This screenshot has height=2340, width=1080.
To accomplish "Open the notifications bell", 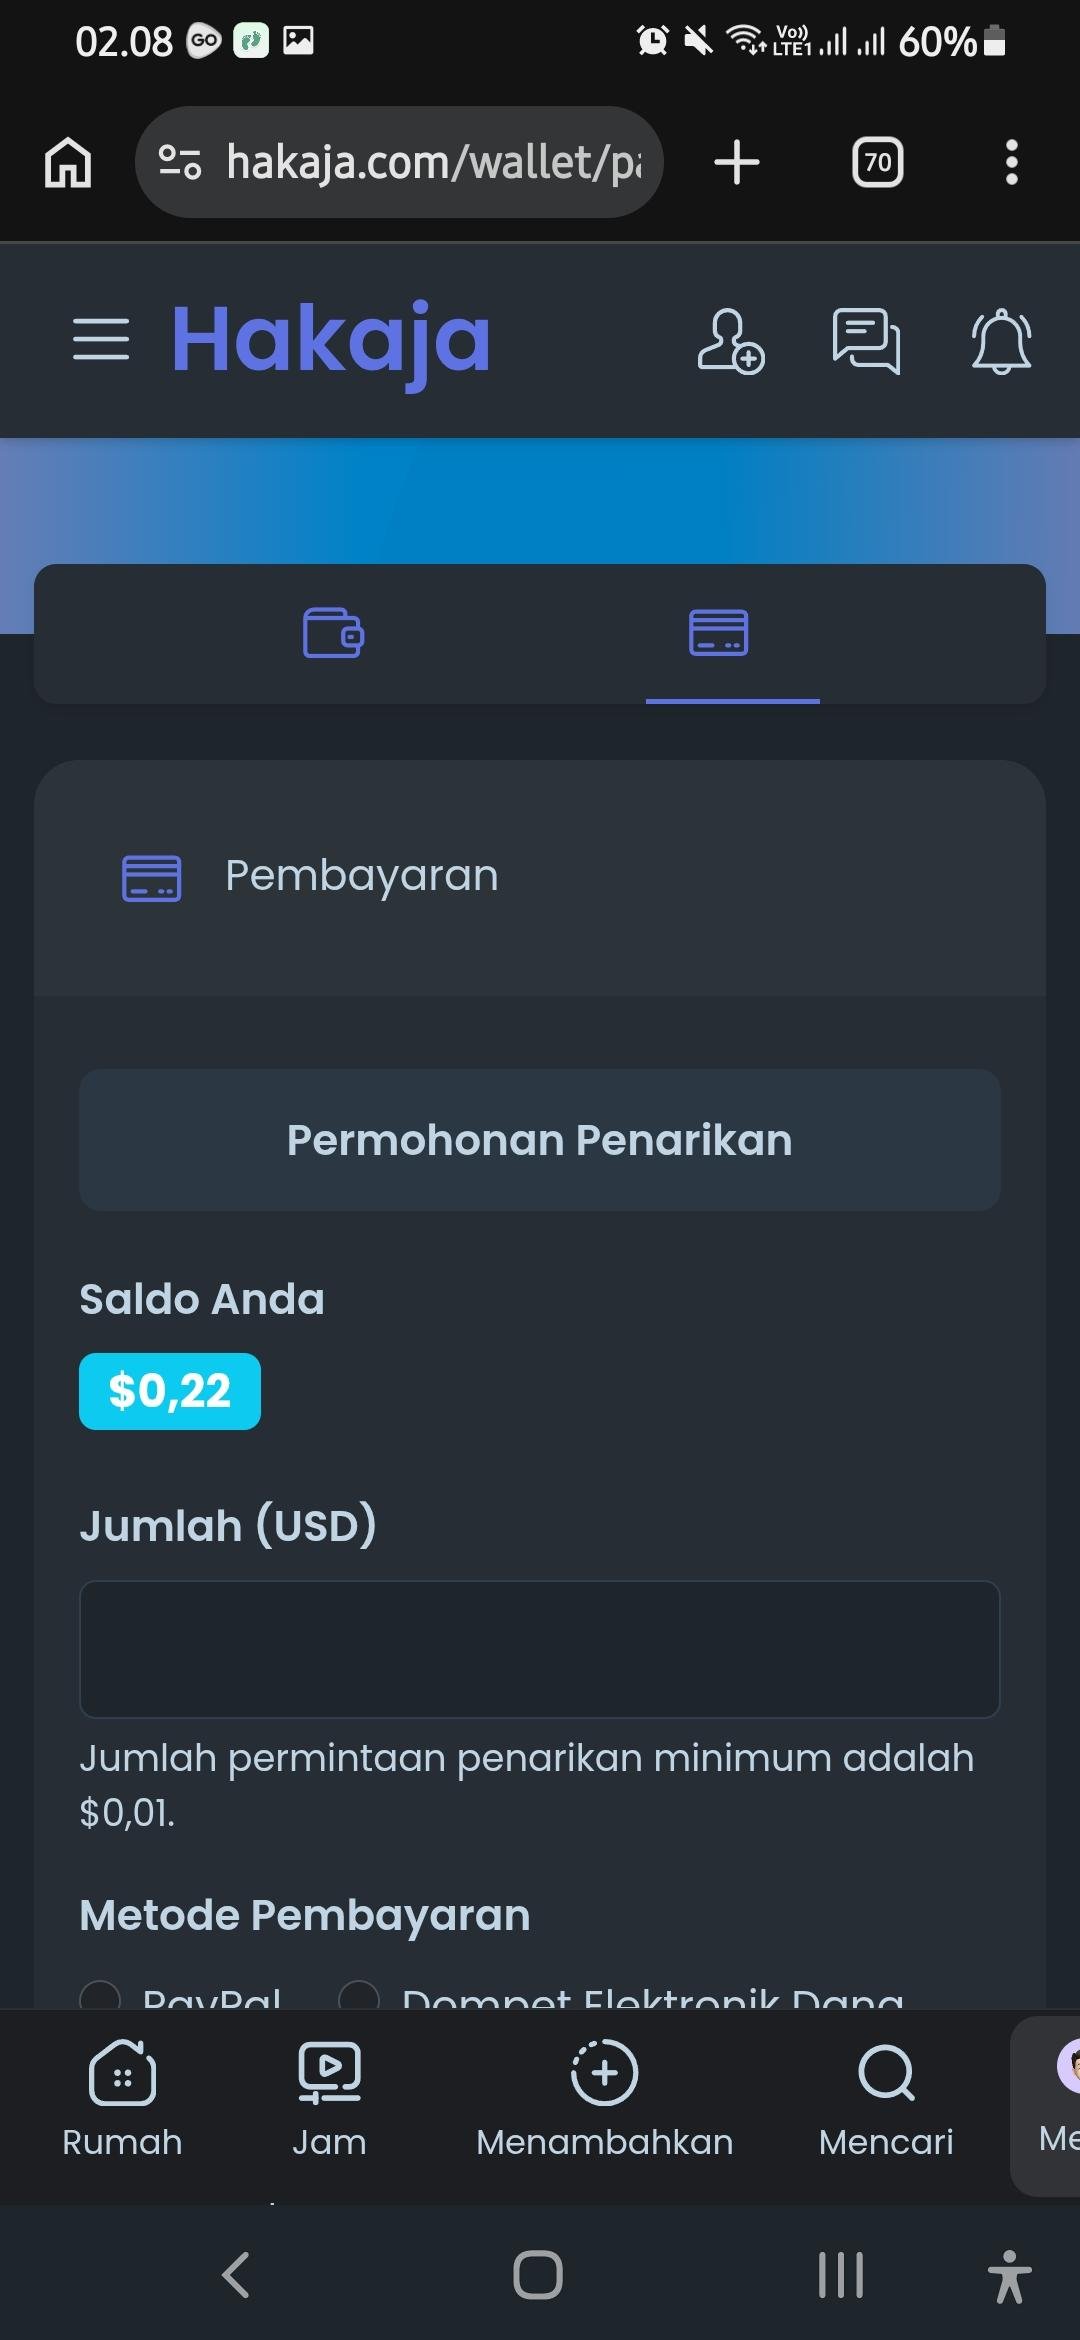I will pos(1001,341).
